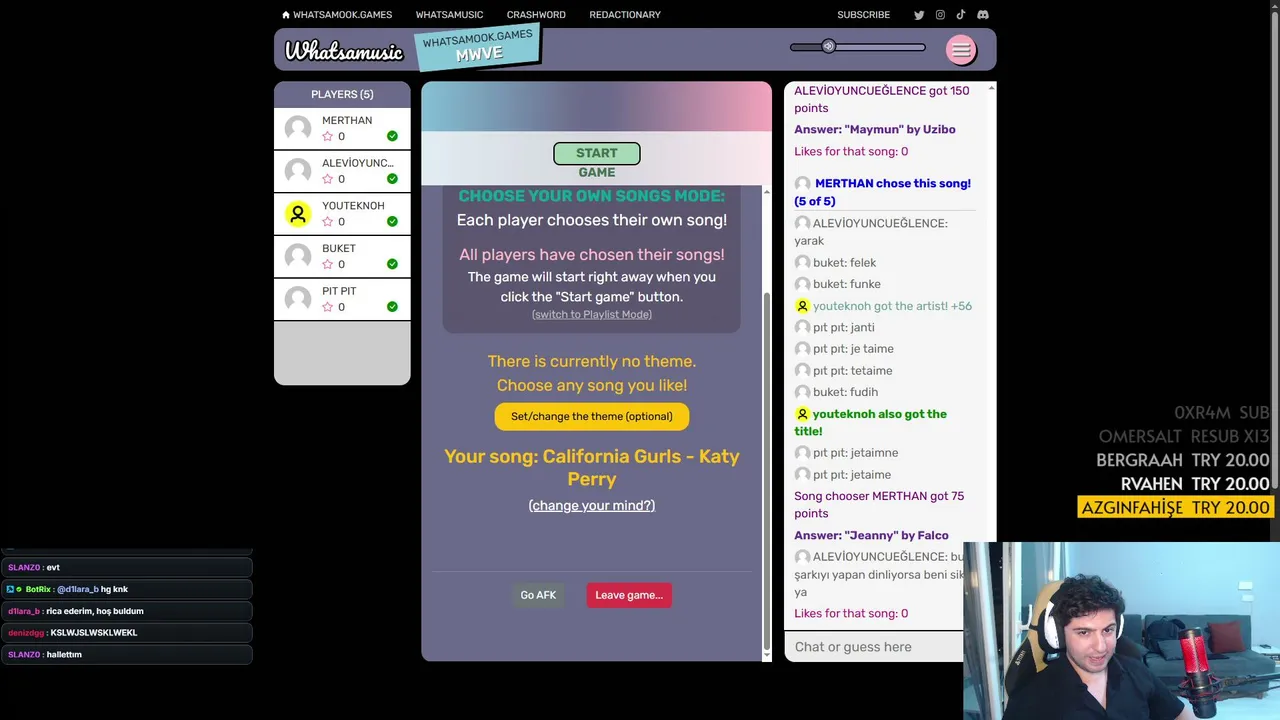Click the avatar beside "MERTHAN chose this song!"

[802, 184]
